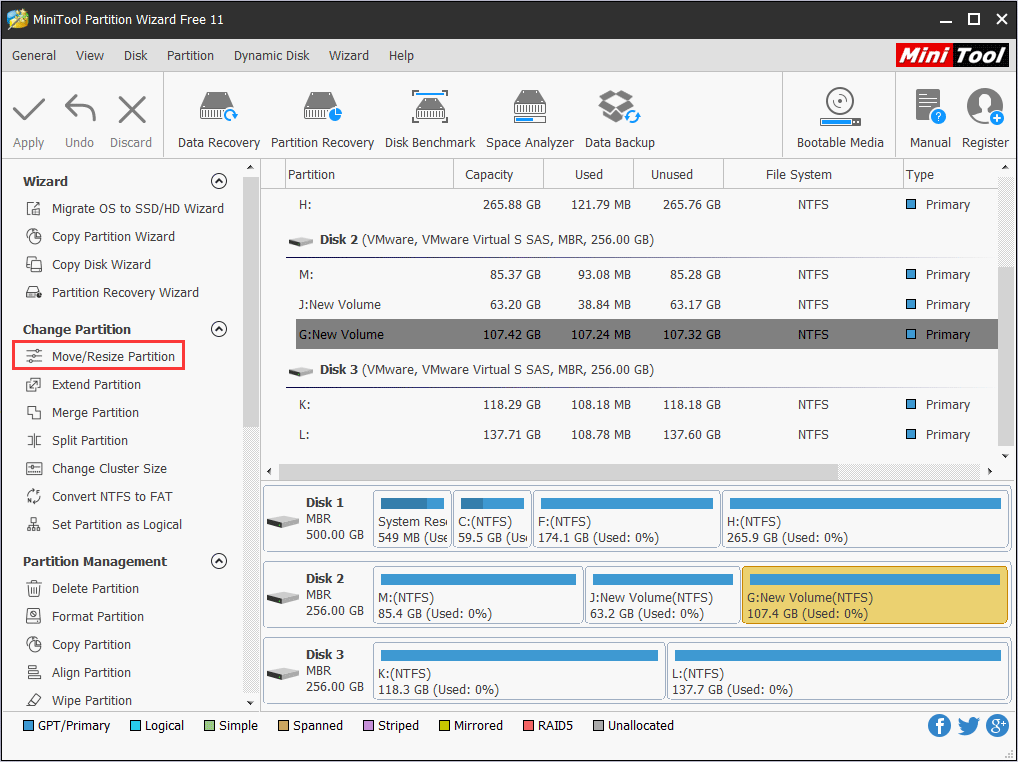Sort by the Unused column header

678,175
